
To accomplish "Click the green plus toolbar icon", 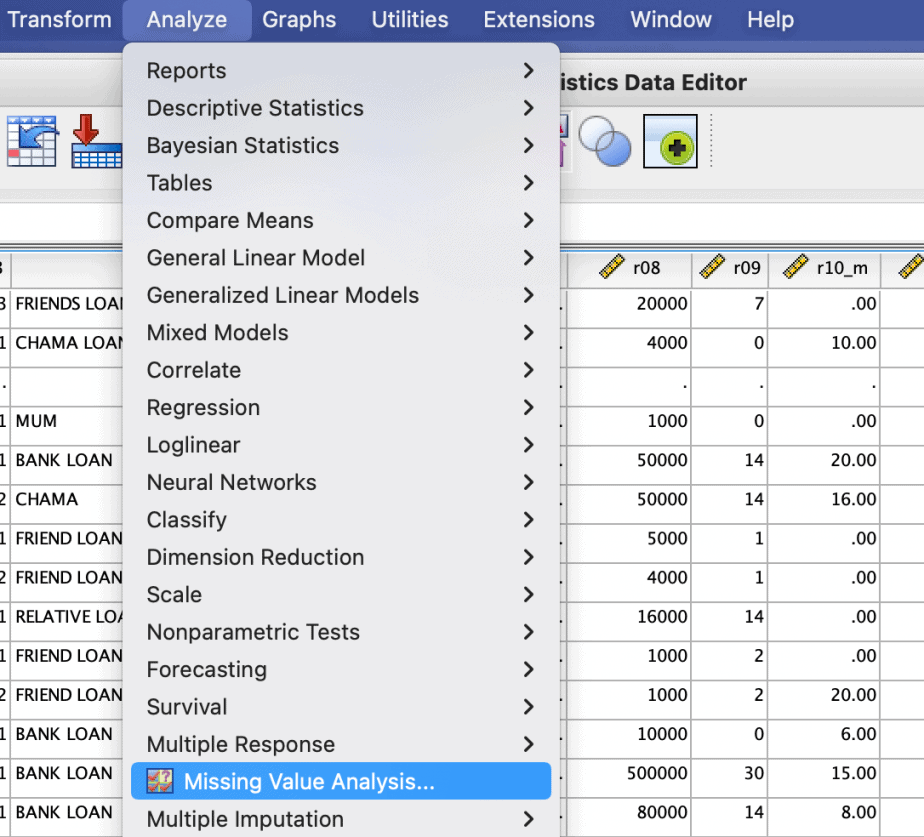I will [670, 141].
